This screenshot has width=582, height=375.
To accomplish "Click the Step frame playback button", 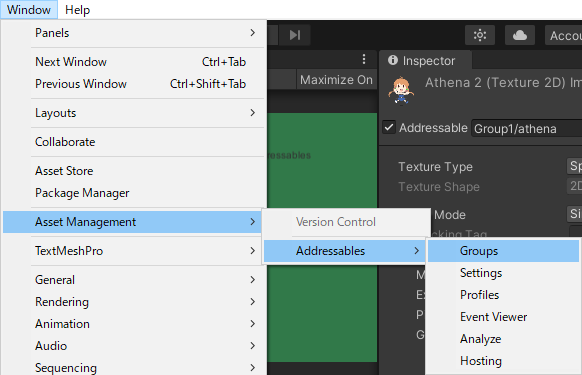I will [x=295, y=35].
